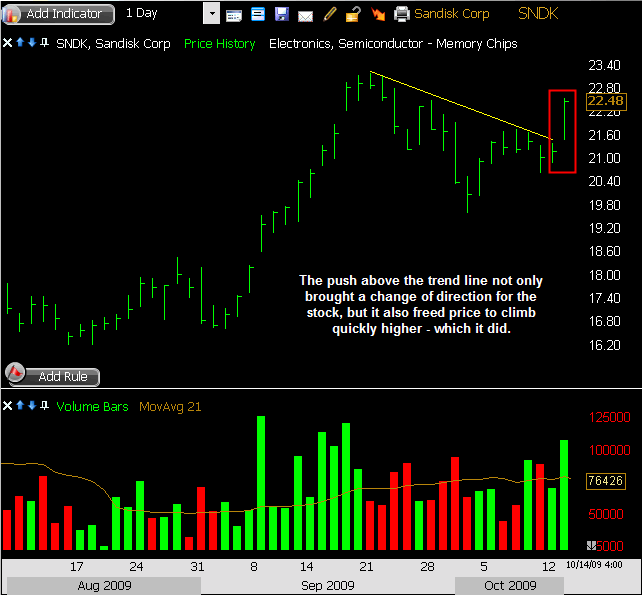Click the 125000 volume axis label
642x595 pixels.
click(609, 417)
